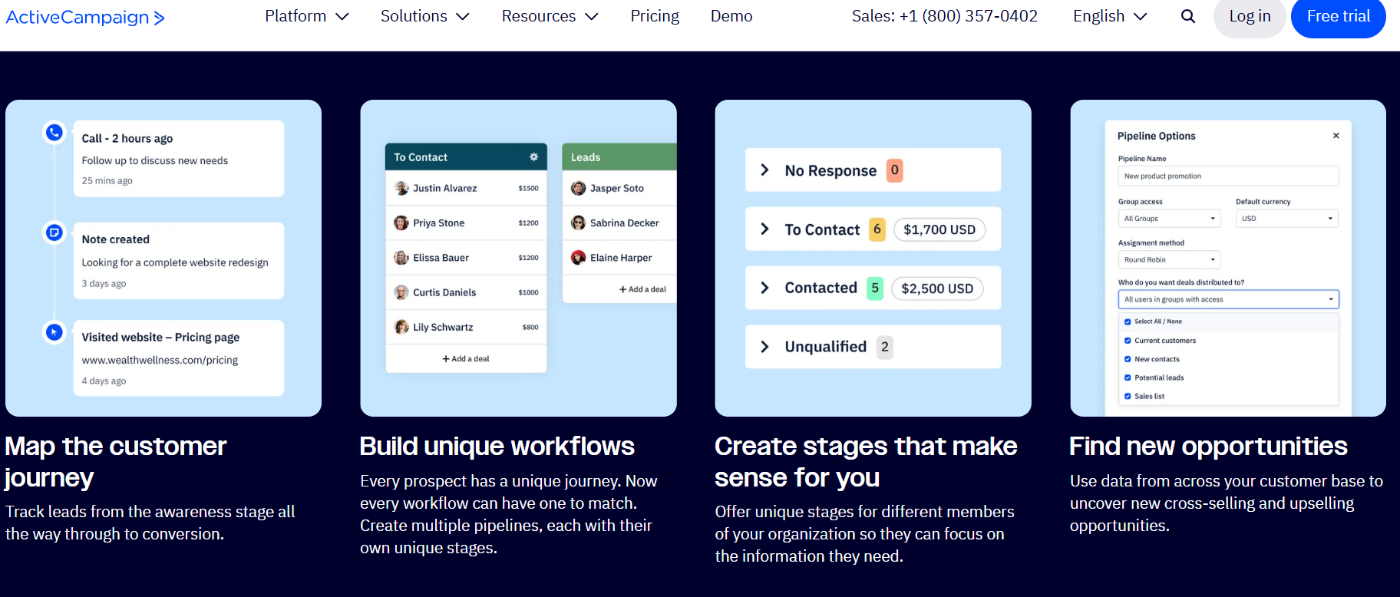Viewport: 1400px width, 597px height.
Task: Click the gray 2 count badge
Action: (885, 347)
